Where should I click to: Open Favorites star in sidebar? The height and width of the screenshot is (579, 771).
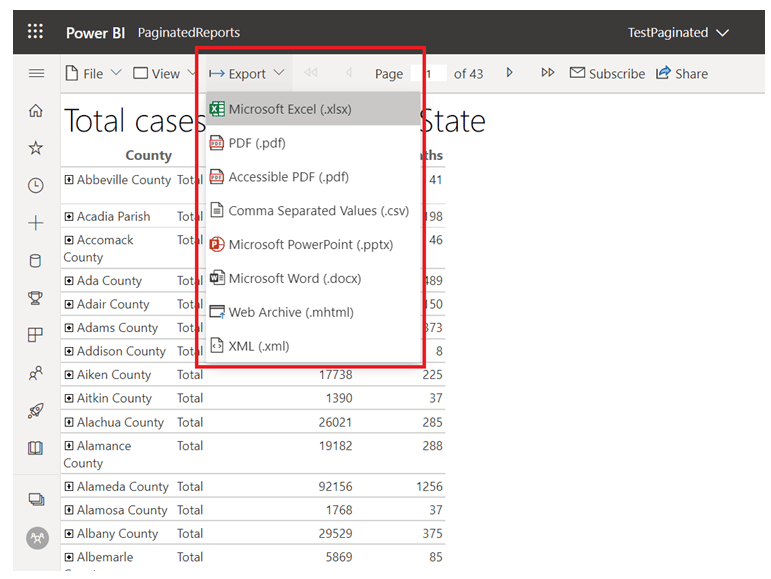click(x=35, y=147)
